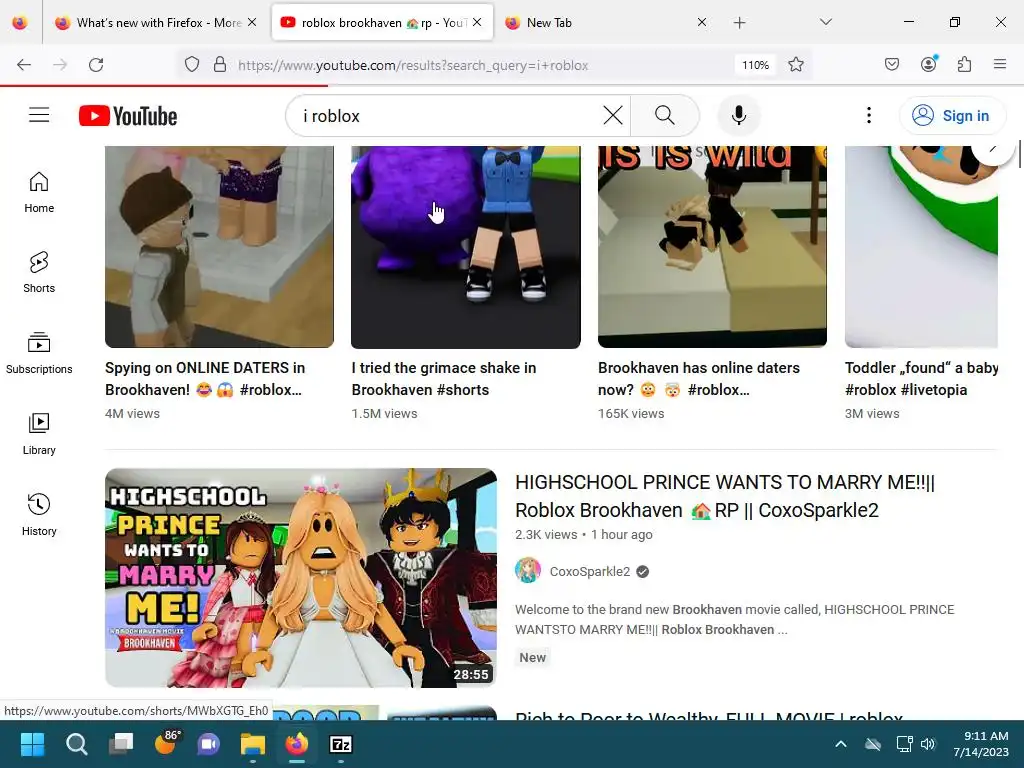Open 'Brookhaven has online daters now?' title
This screenshot has height=768, width=1024.
click(699, 379)
